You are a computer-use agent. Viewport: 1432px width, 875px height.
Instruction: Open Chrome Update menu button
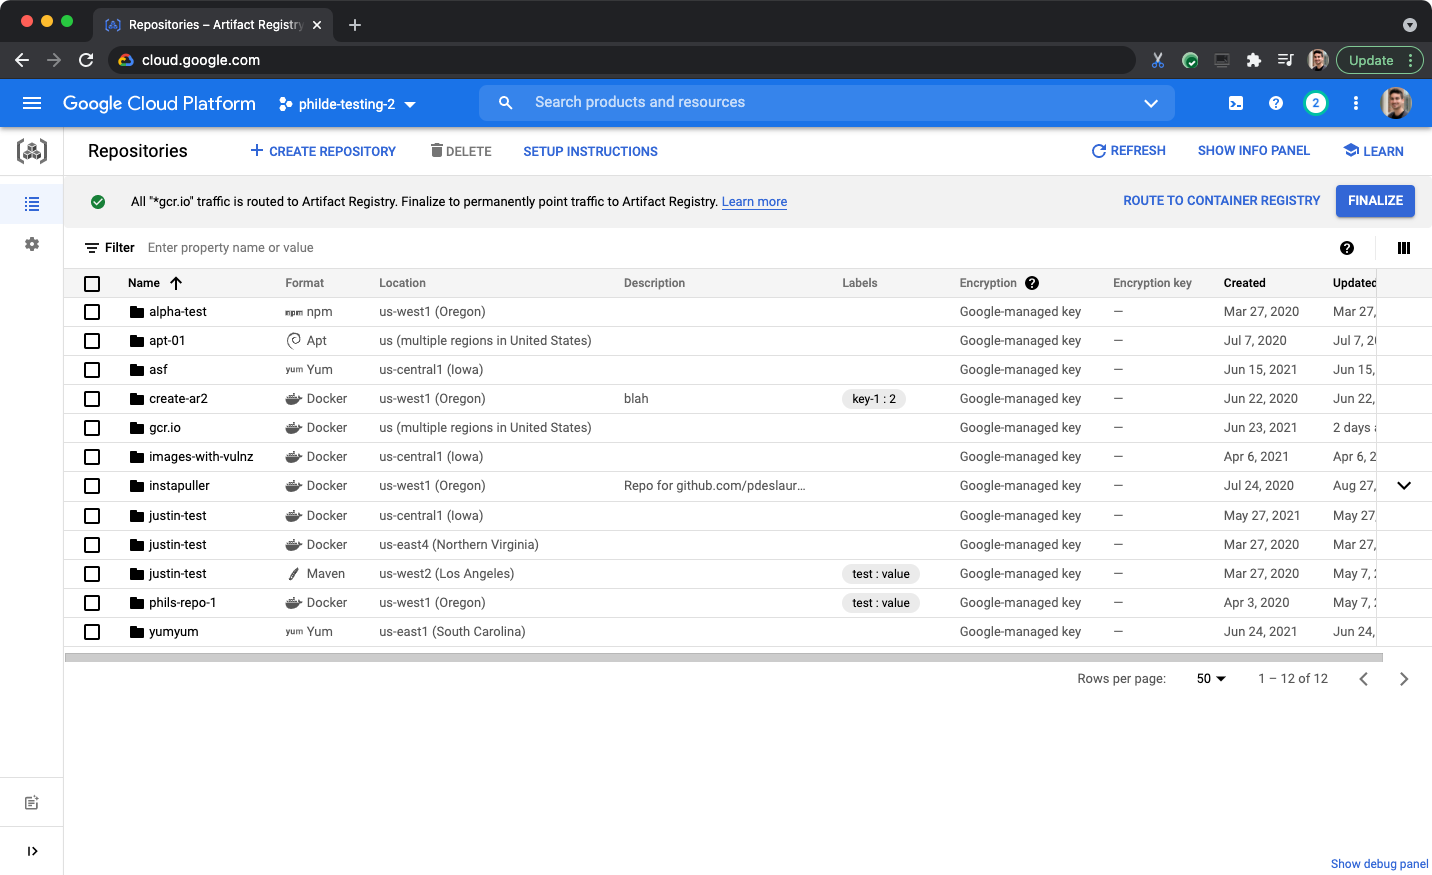click(x=1379, y=60)
